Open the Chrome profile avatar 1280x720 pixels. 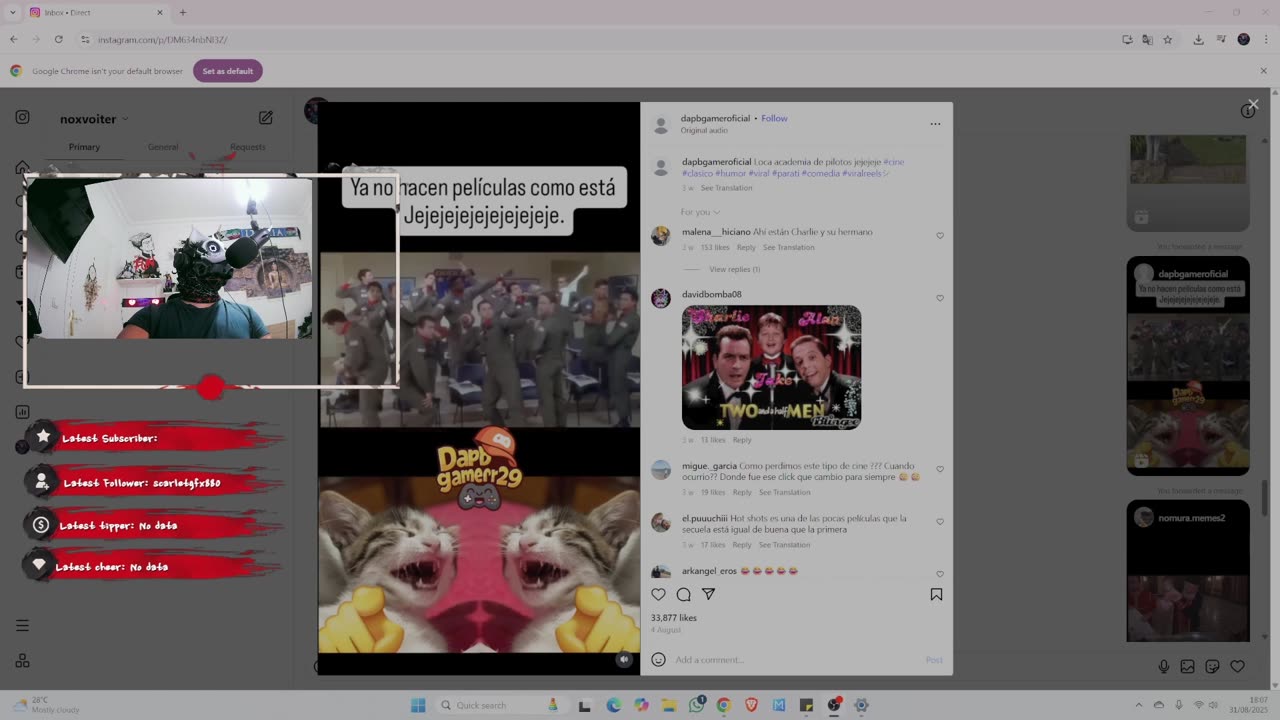[x=1244, y=40]
